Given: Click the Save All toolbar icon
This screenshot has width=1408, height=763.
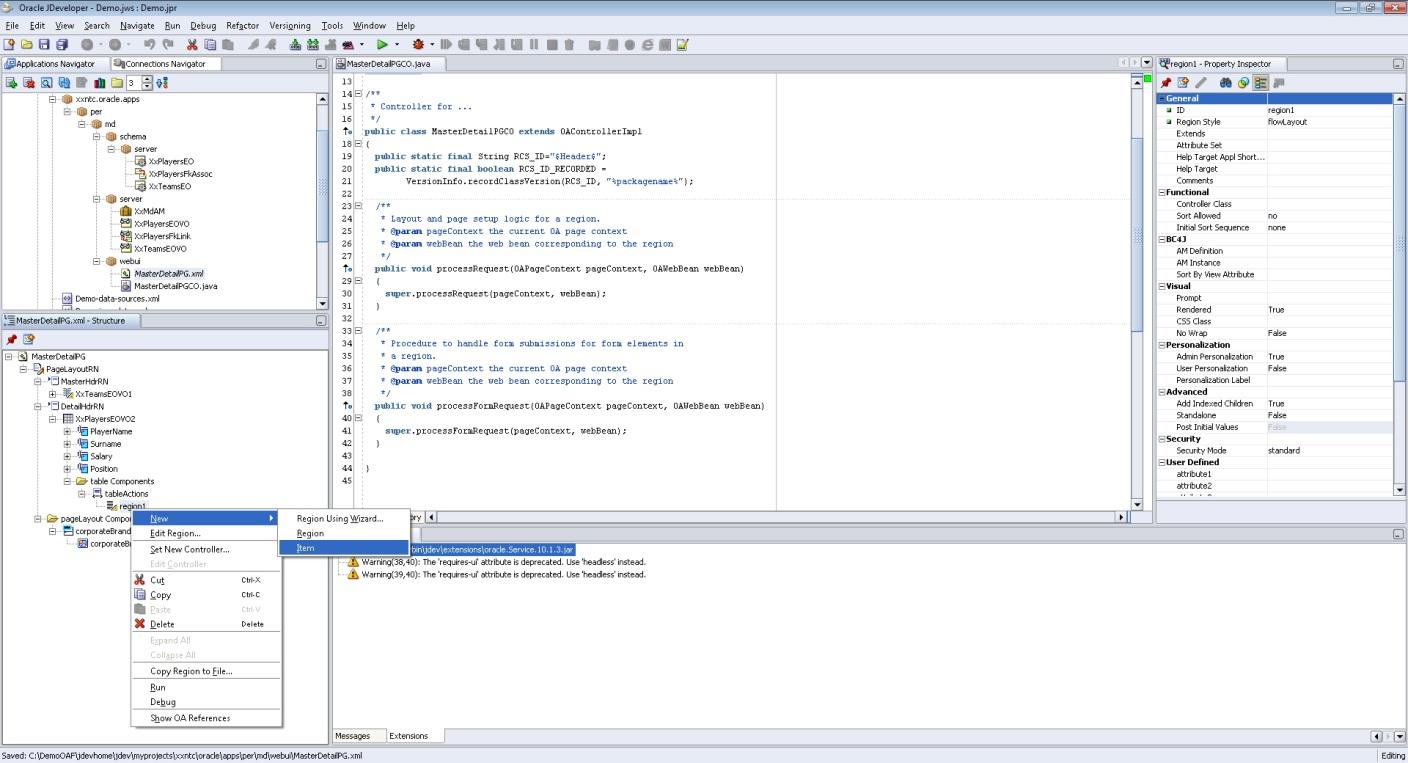Looking at the screenshot, I should click(62, 44).
